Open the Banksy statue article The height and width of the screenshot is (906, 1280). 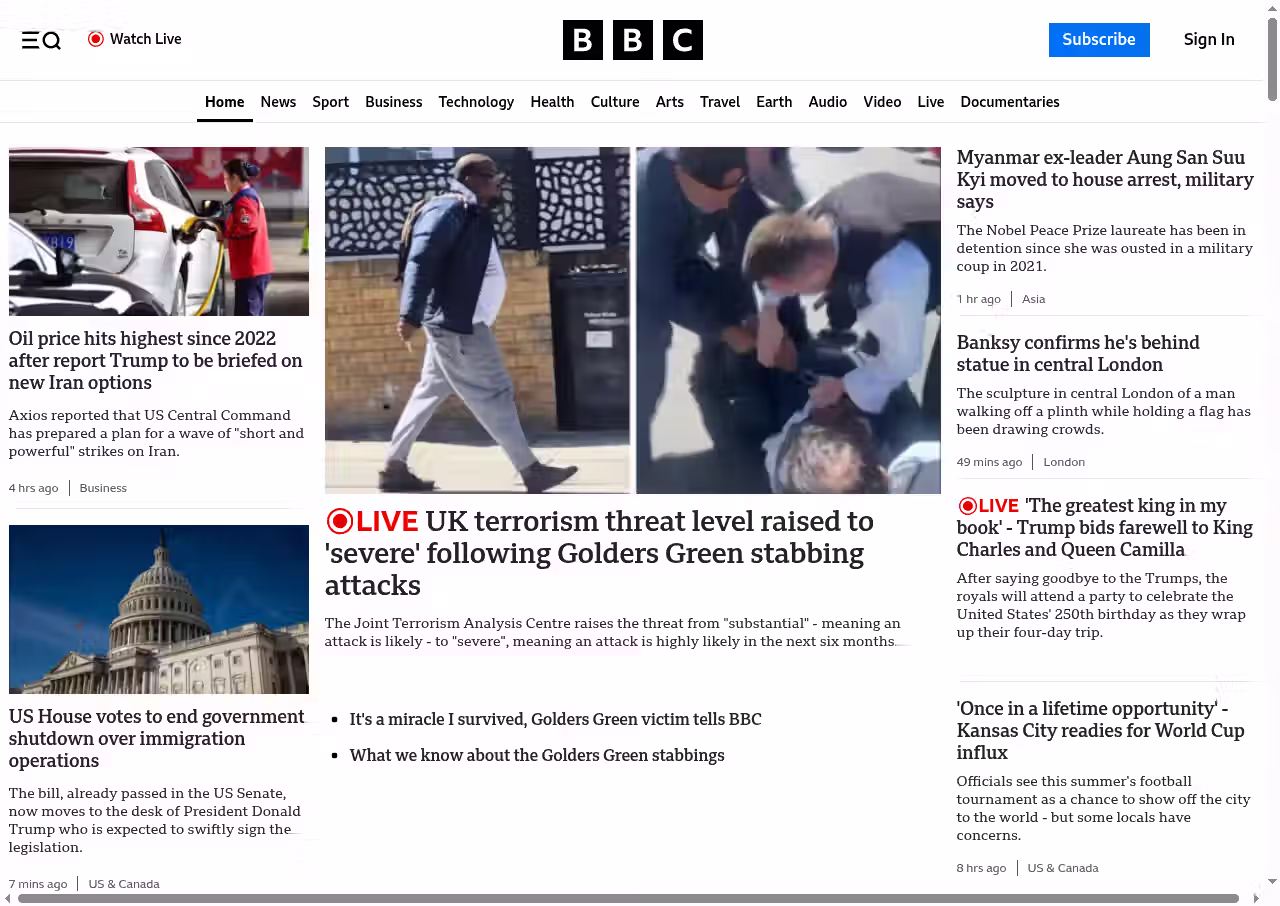pos(1077,353)
